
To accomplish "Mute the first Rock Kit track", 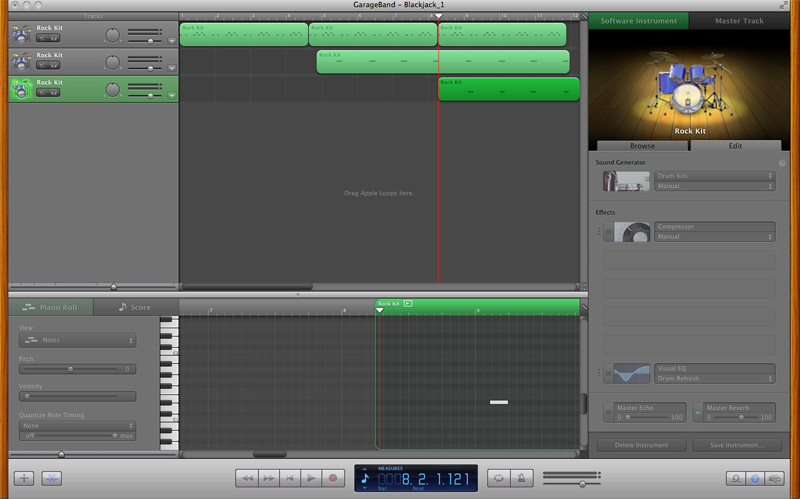I will tap(42, 38).
